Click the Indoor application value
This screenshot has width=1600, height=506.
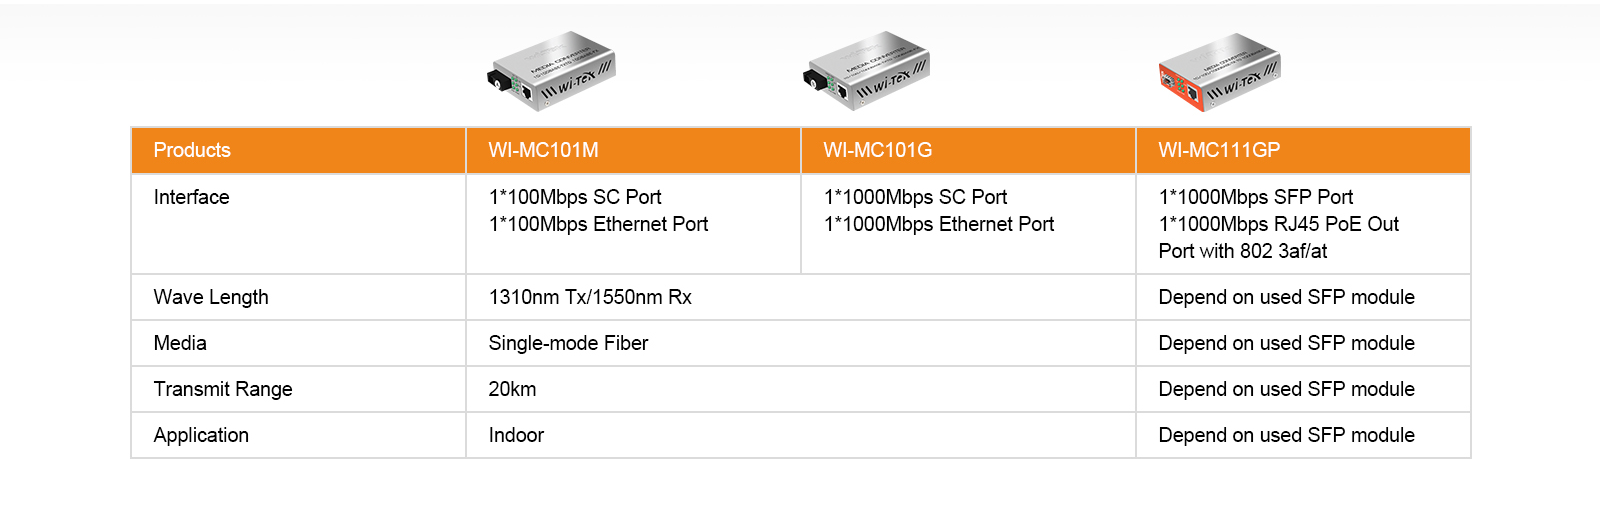click(516, 435)
